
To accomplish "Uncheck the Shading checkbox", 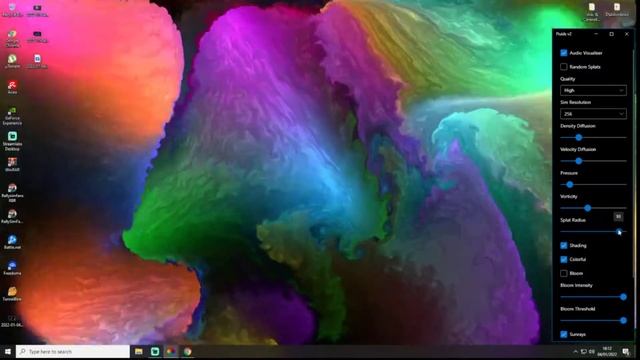I will tap(564, 245).
